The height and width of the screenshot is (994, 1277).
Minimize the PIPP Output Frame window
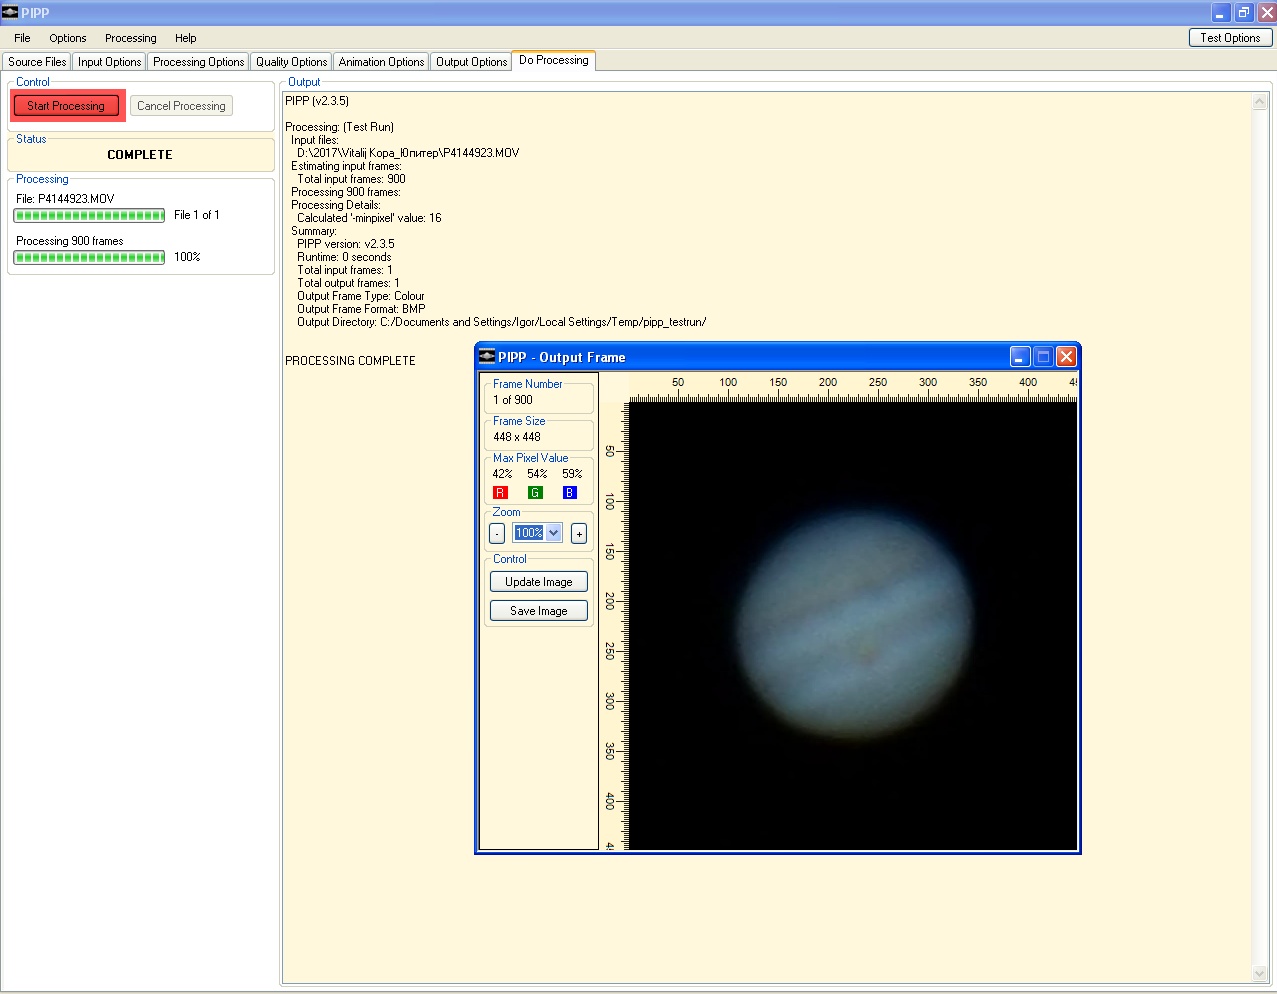tap(1020, 357)
